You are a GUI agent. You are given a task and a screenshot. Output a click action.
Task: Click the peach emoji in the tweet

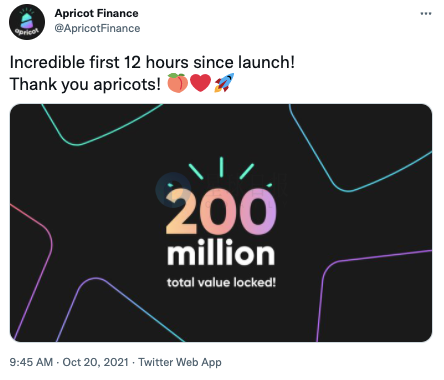click(177, 83)
